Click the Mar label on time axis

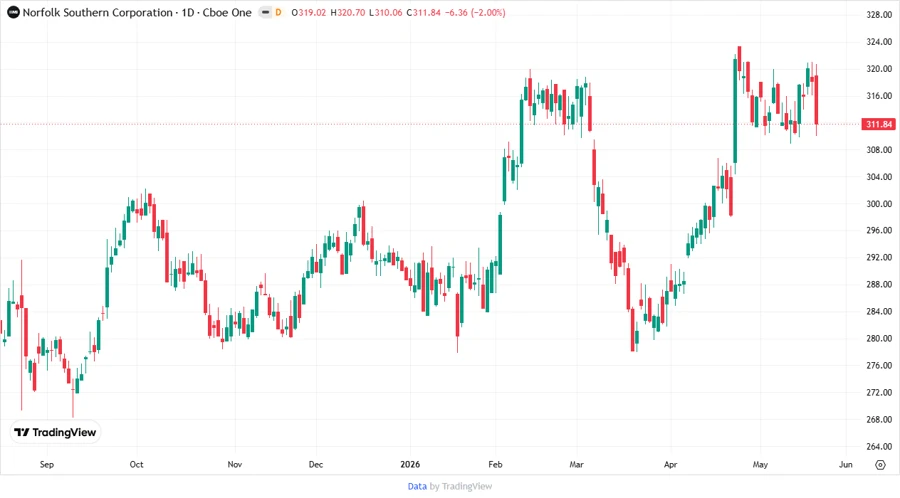(576, 464)
